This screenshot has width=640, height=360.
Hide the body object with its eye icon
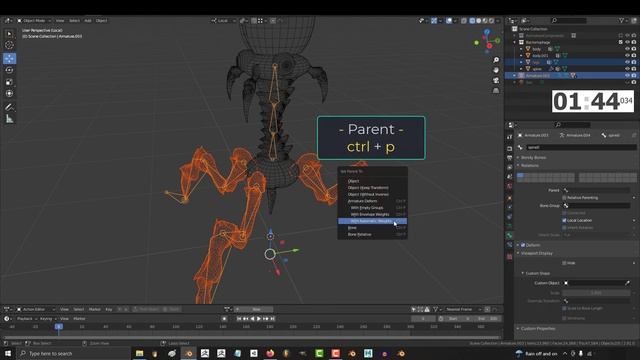click(627, 49)
